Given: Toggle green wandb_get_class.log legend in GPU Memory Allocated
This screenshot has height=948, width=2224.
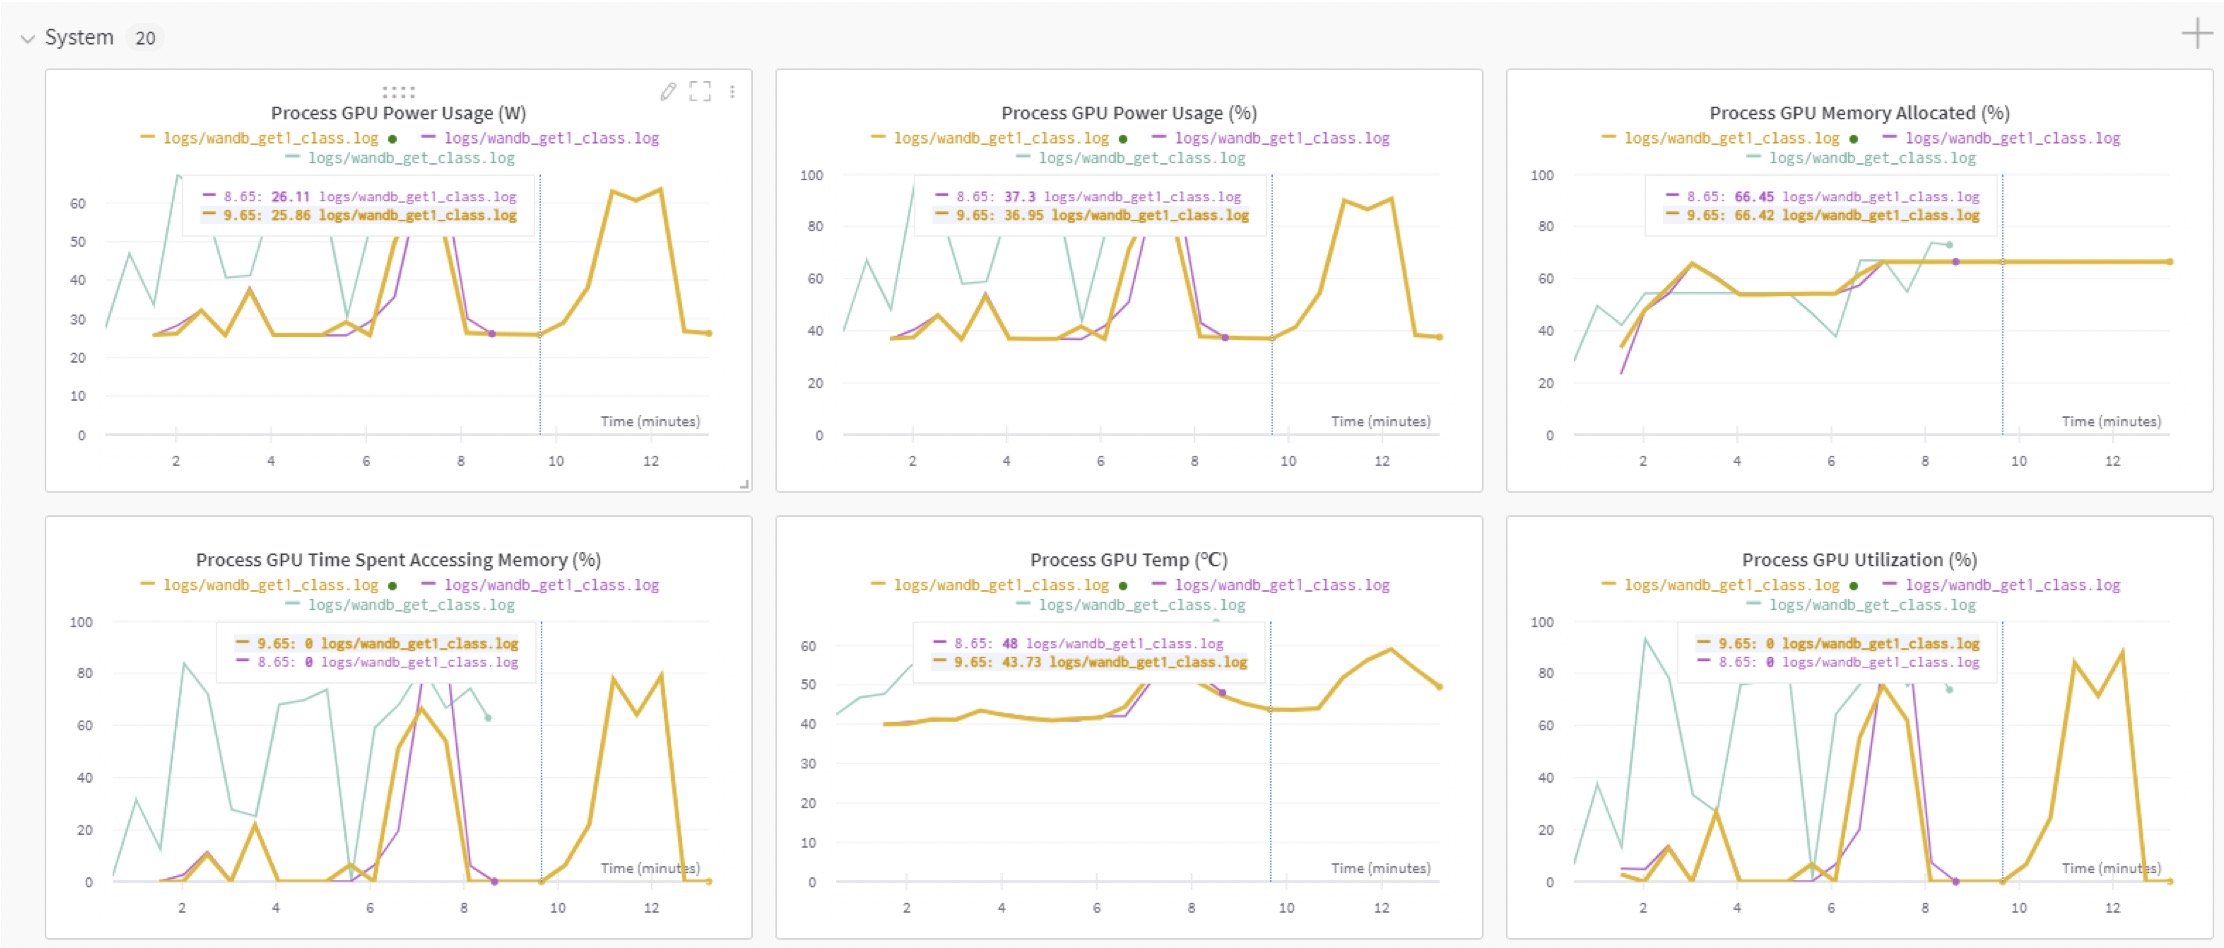Looking at the screenshot, I should [1862, 158].
